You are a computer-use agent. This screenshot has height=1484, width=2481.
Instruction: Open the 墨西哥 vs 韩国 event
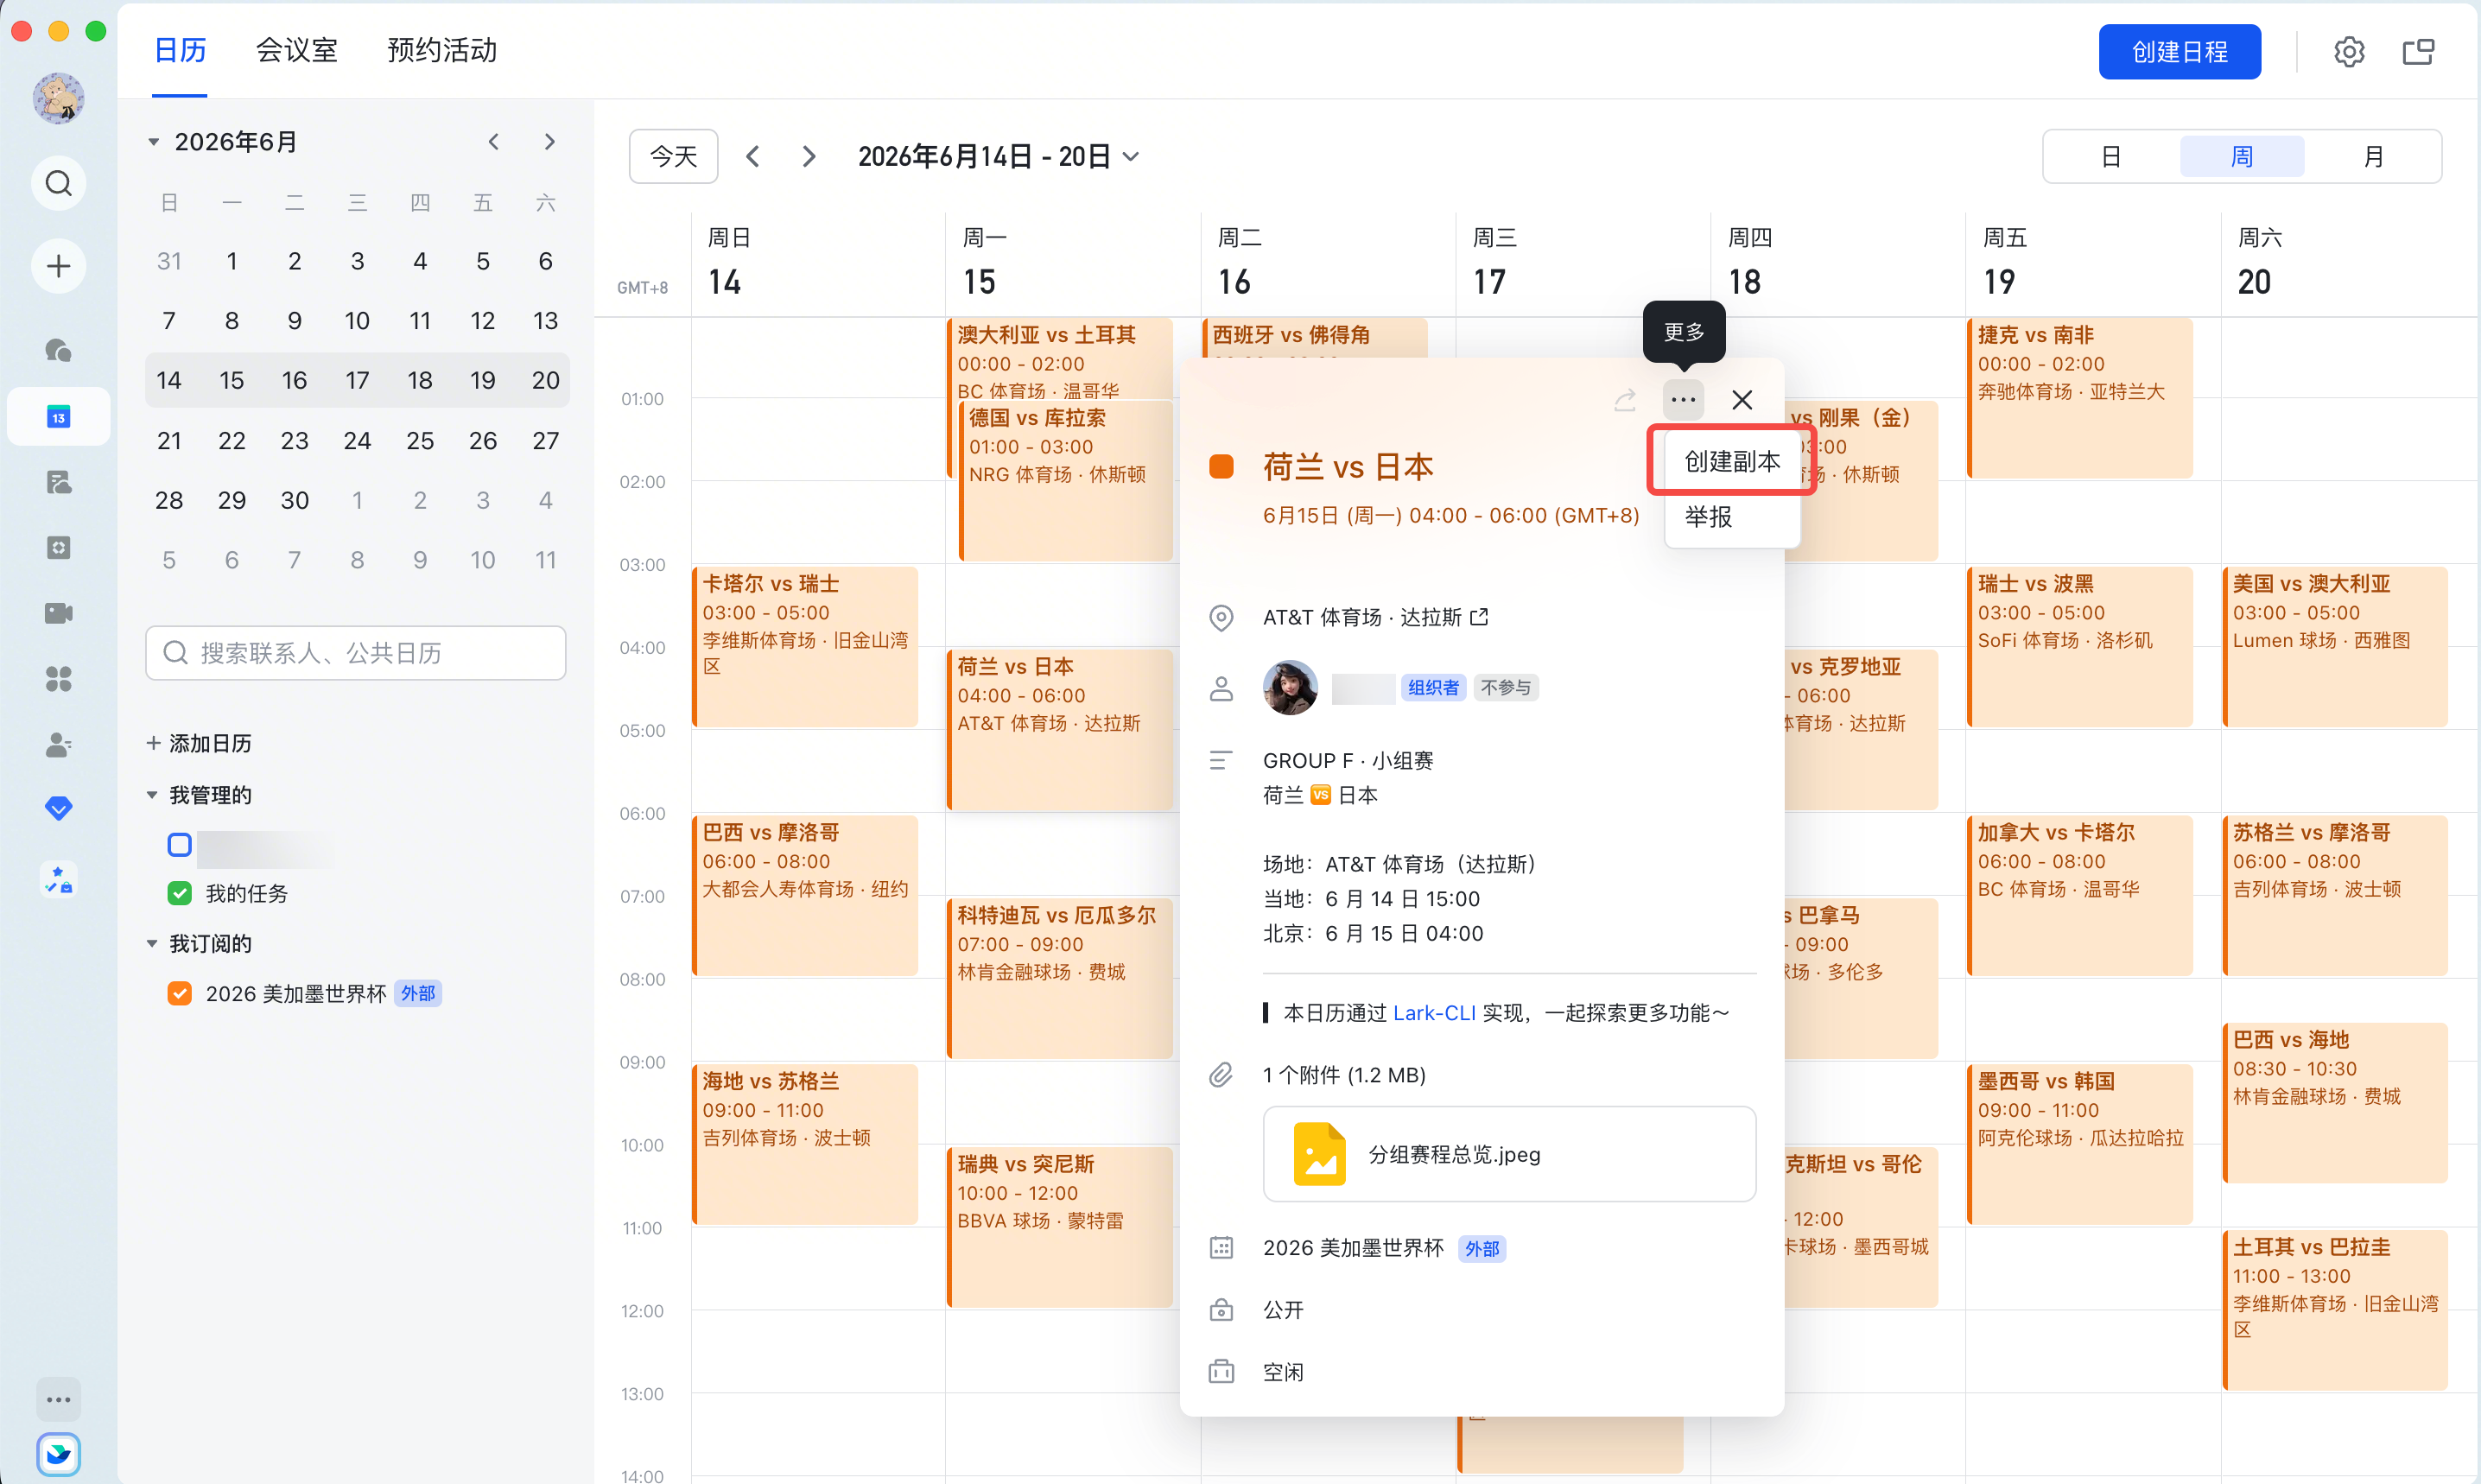(2081, 1144)
